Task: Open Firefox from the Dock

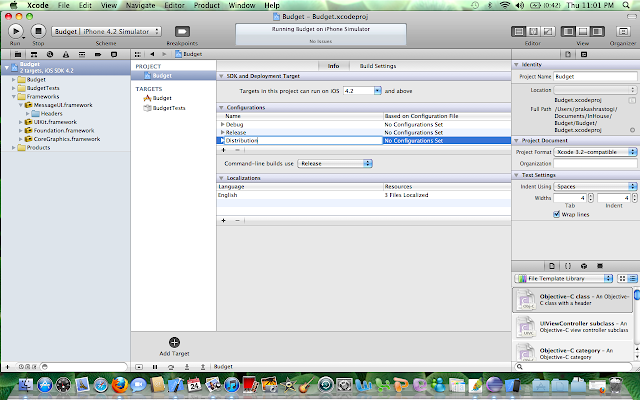Action: point(120,385)
